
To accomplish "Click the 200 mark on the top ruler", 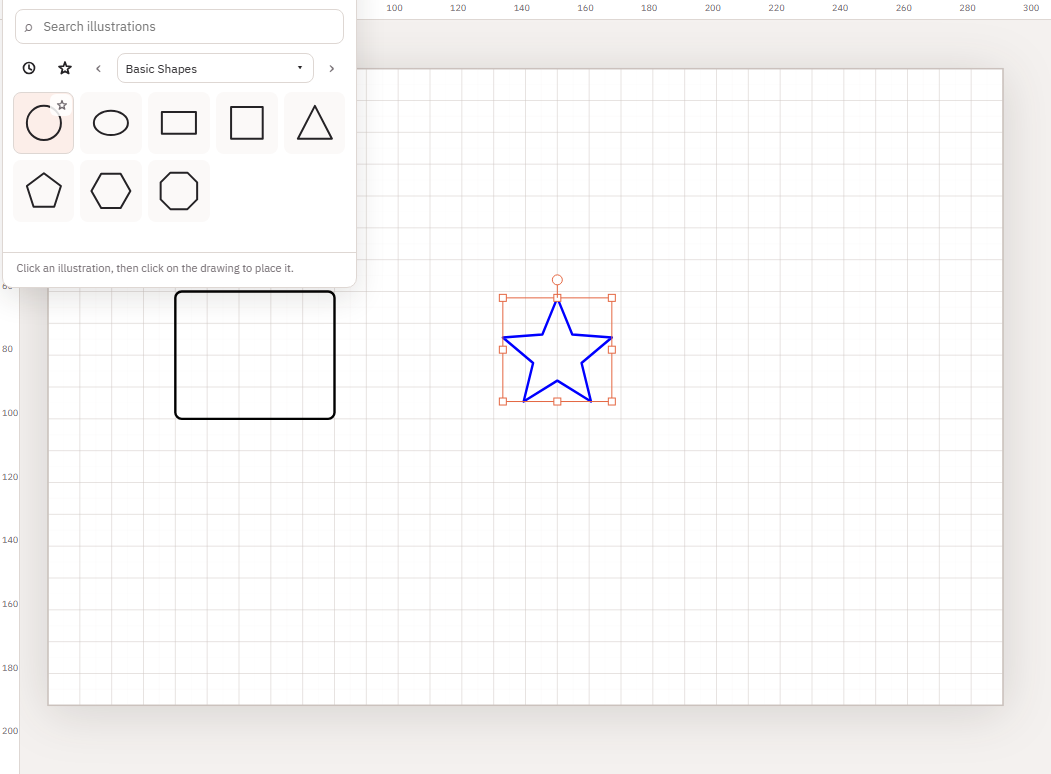I will point(713,8).
